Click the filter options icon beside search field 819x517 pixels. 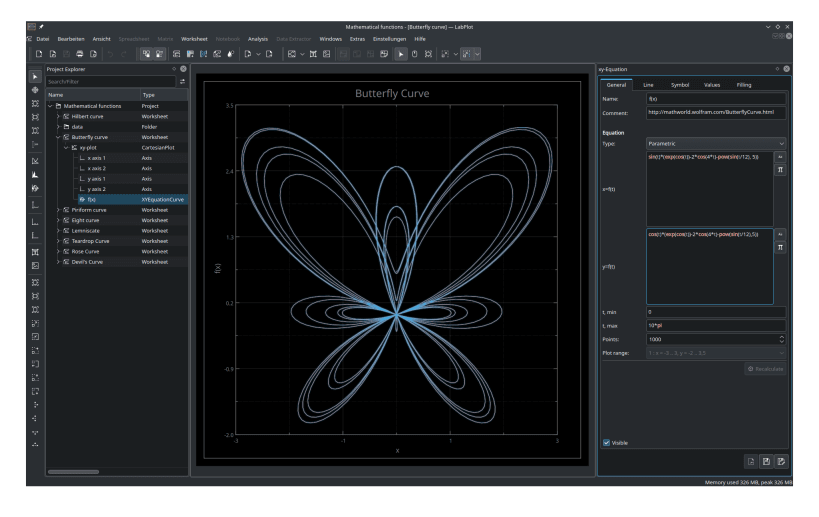(x=182, y=81)
